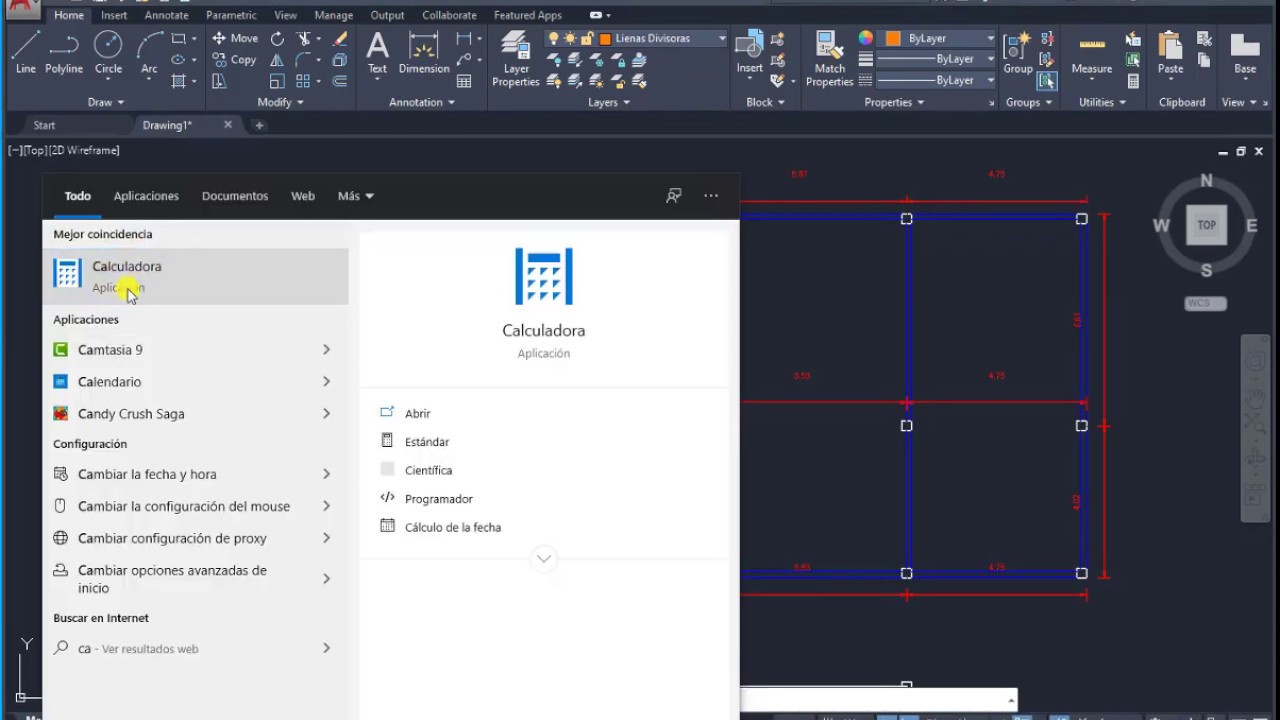This screenshot has height=720, width=1280.
Task: Switch to the Start file tab
Action: (x=45, y=125)
